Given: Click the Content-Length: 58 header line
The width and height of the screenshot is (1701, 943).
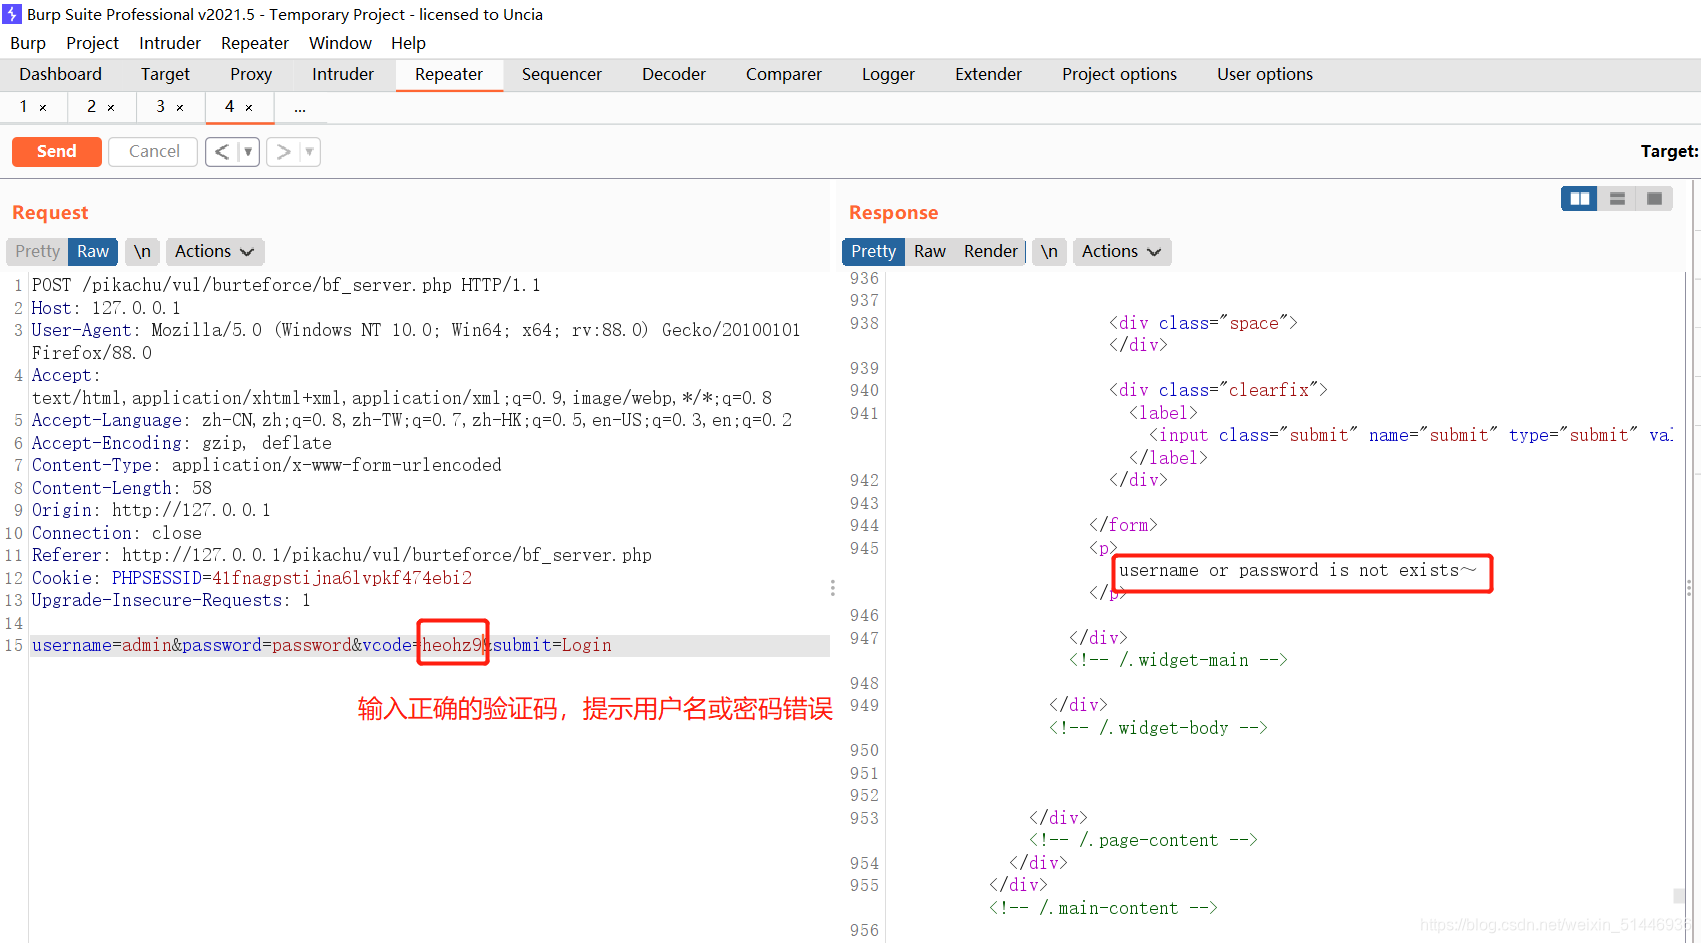Looking at the screenshot, I should [122, 488].
